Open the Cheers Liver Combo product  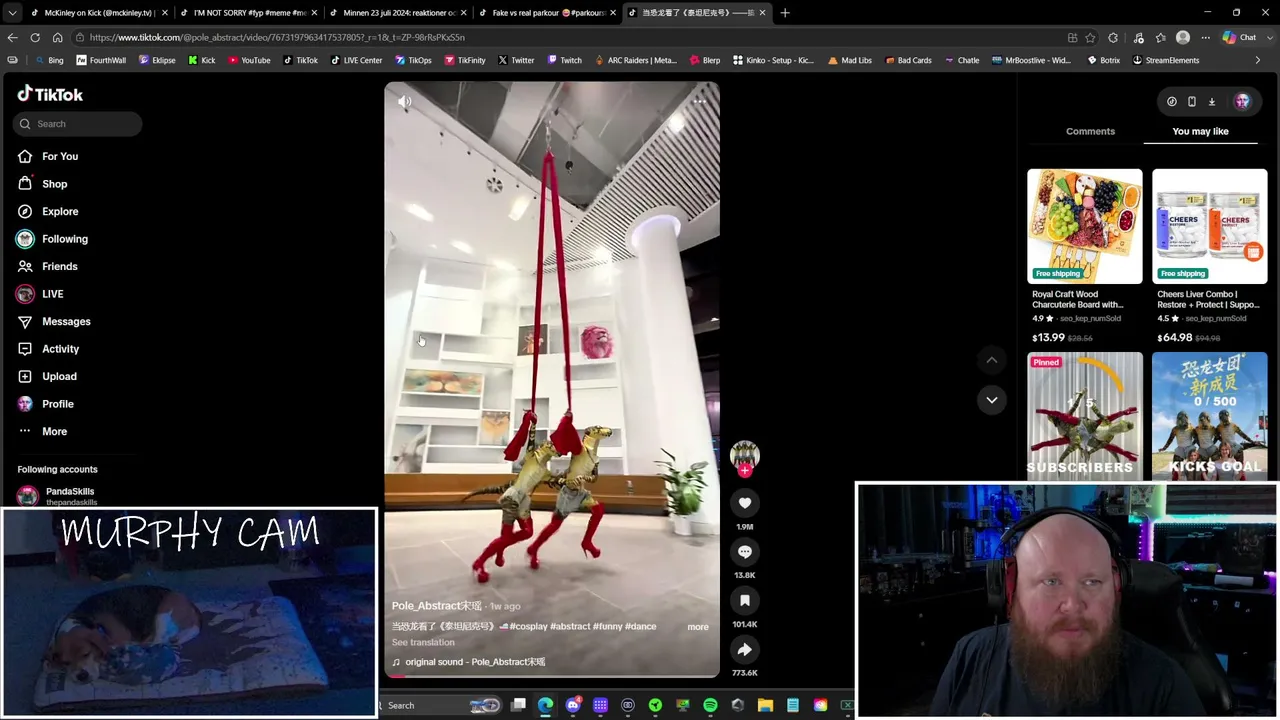(x=1210, y=256)
